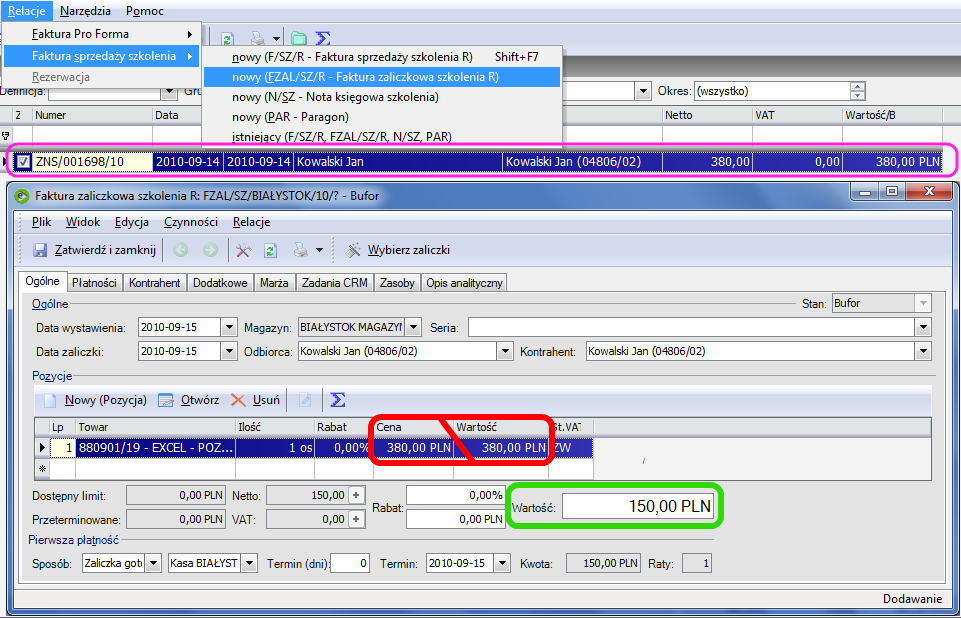Expand Faktura Pro Forma submenu
The height and width of the screenshot is (618, 961).
[x=102, y=34]
